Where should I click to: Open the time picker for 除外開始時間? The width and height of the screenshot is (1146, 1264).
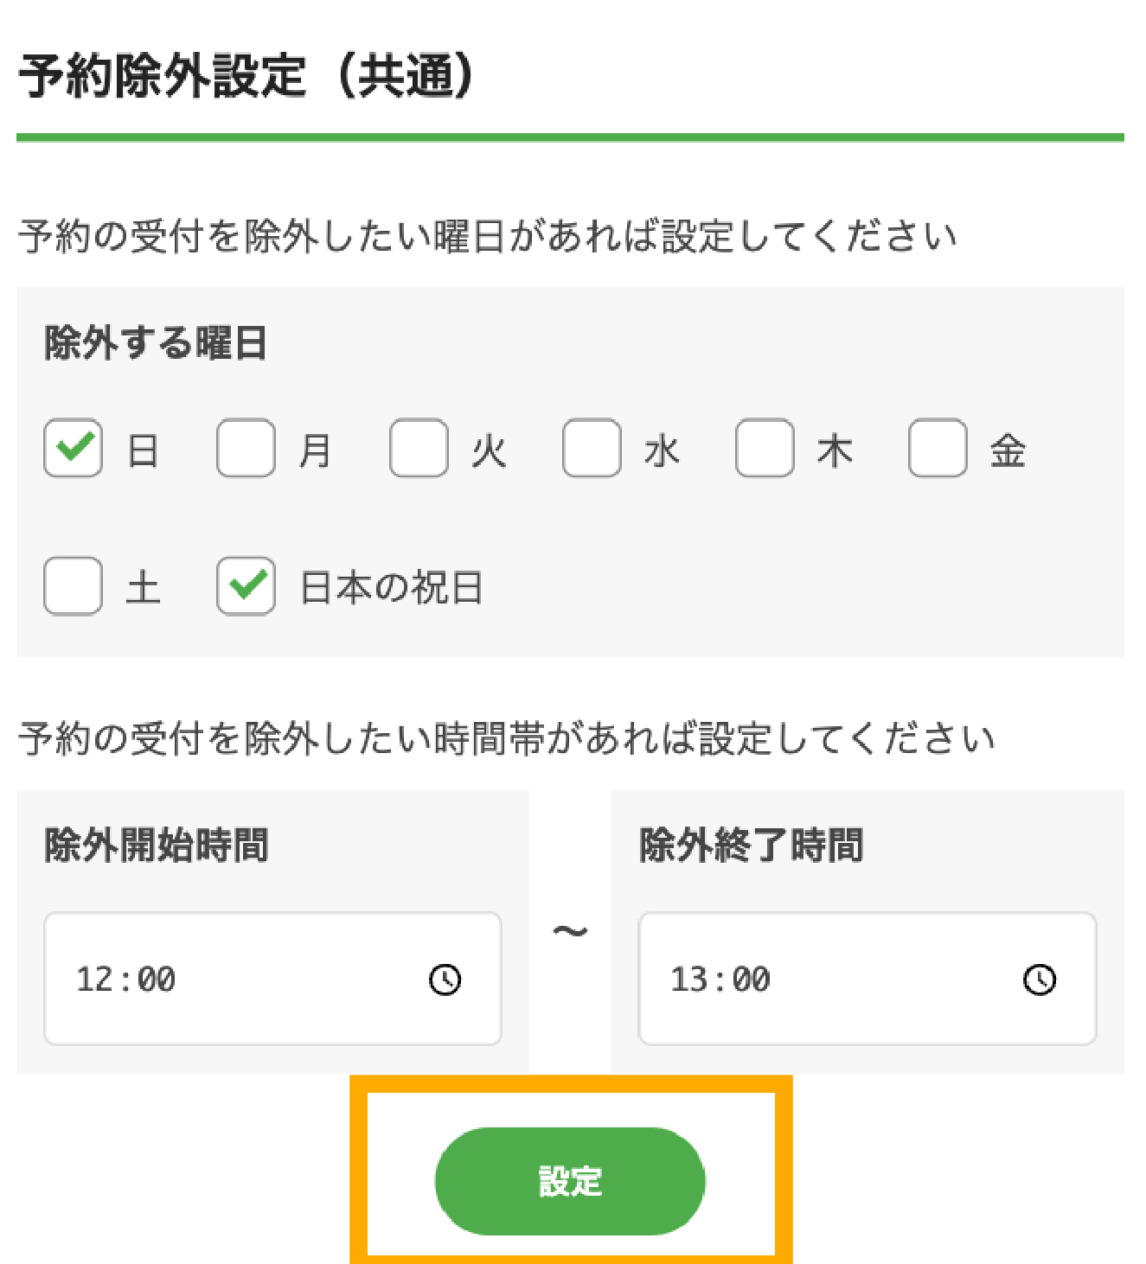click(445, 979)
